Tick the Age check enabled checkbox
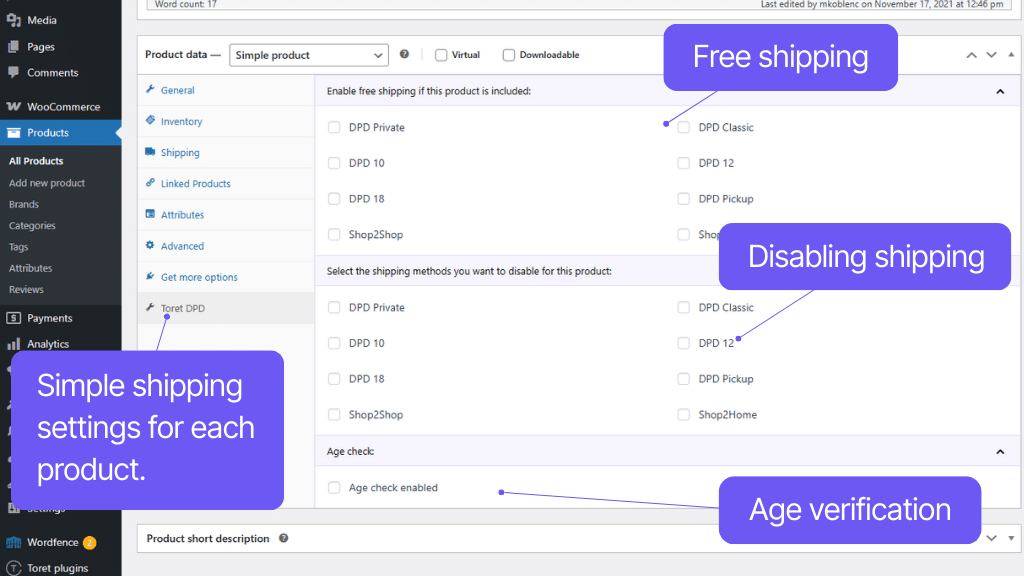The width and height of the screenshot is (1024, 576). pos(334,487)
